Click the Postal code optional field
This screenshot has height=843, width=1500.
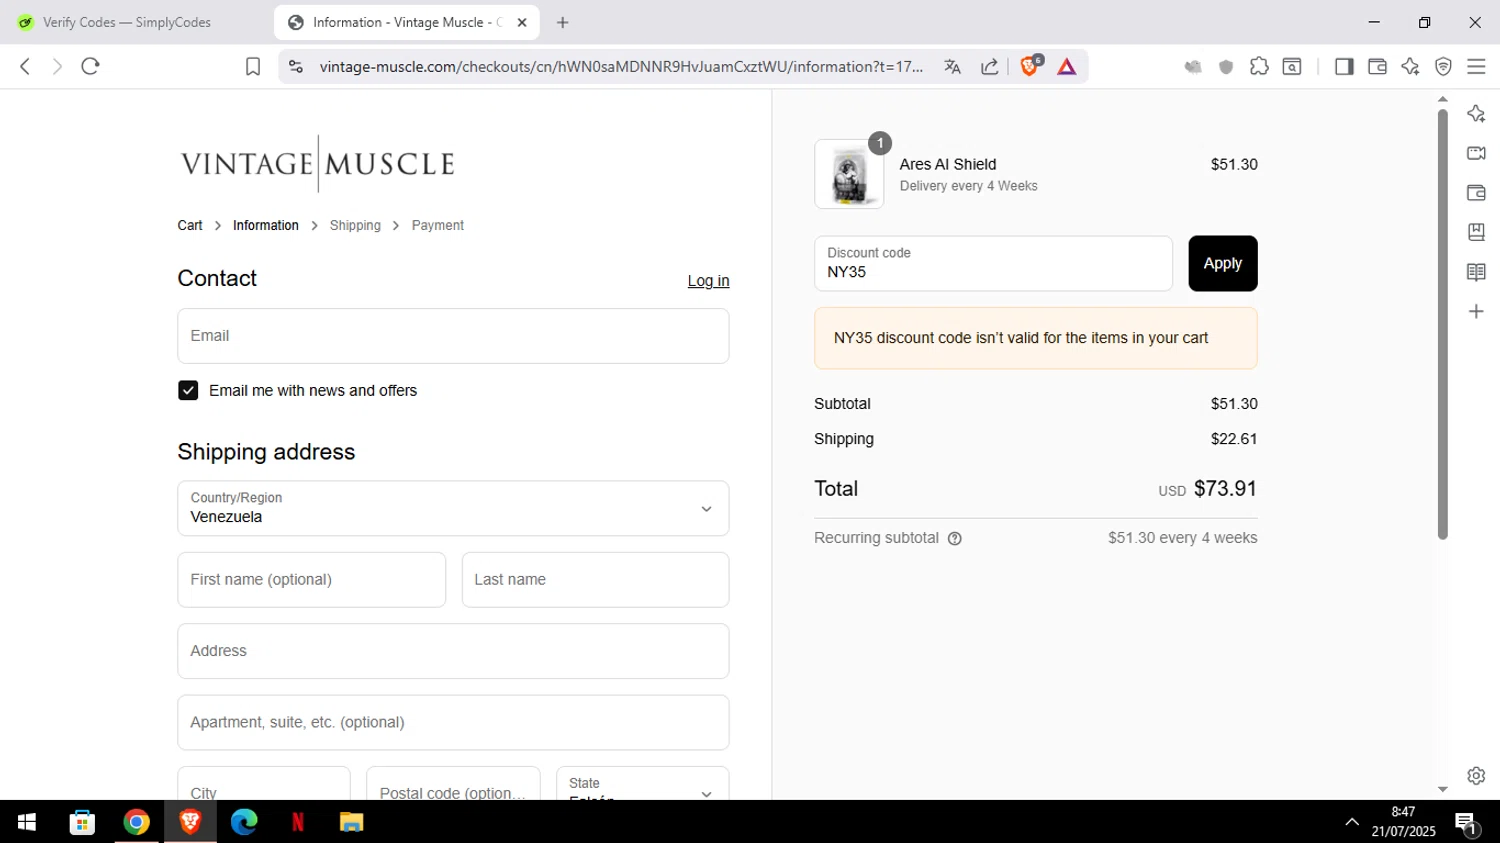(453, 783)
